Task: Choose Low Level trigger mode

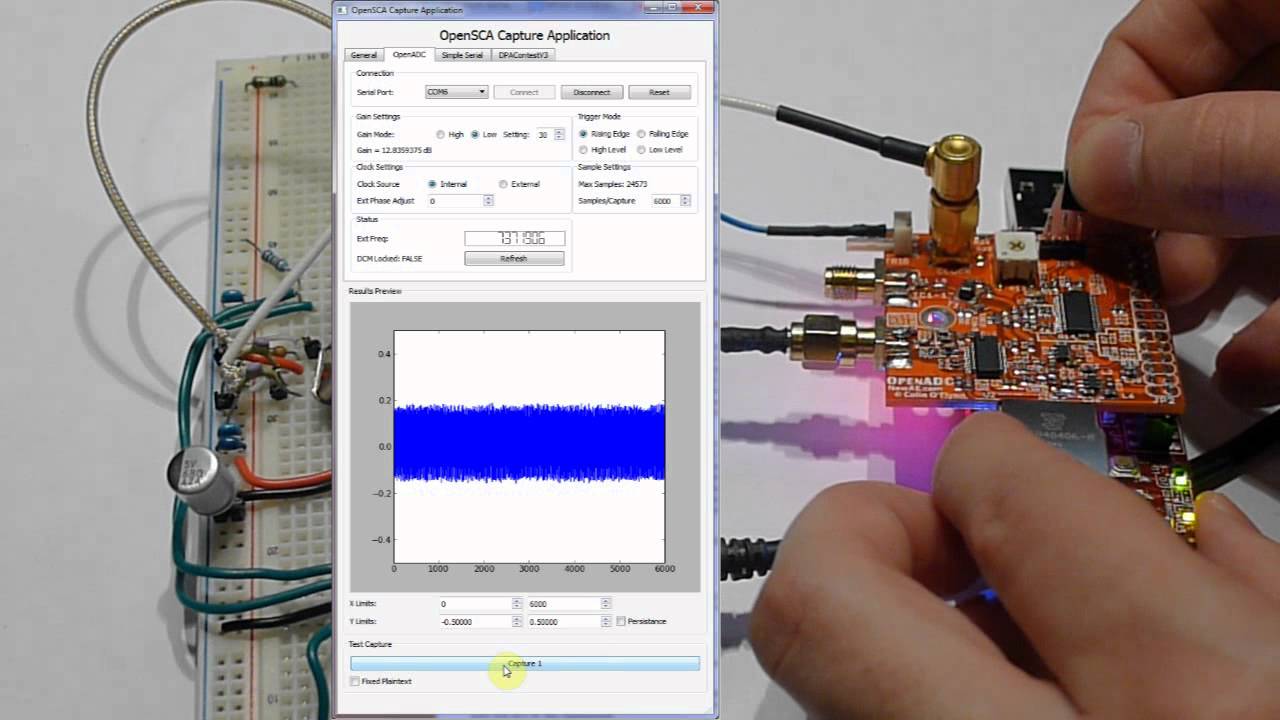Action: 641,150
